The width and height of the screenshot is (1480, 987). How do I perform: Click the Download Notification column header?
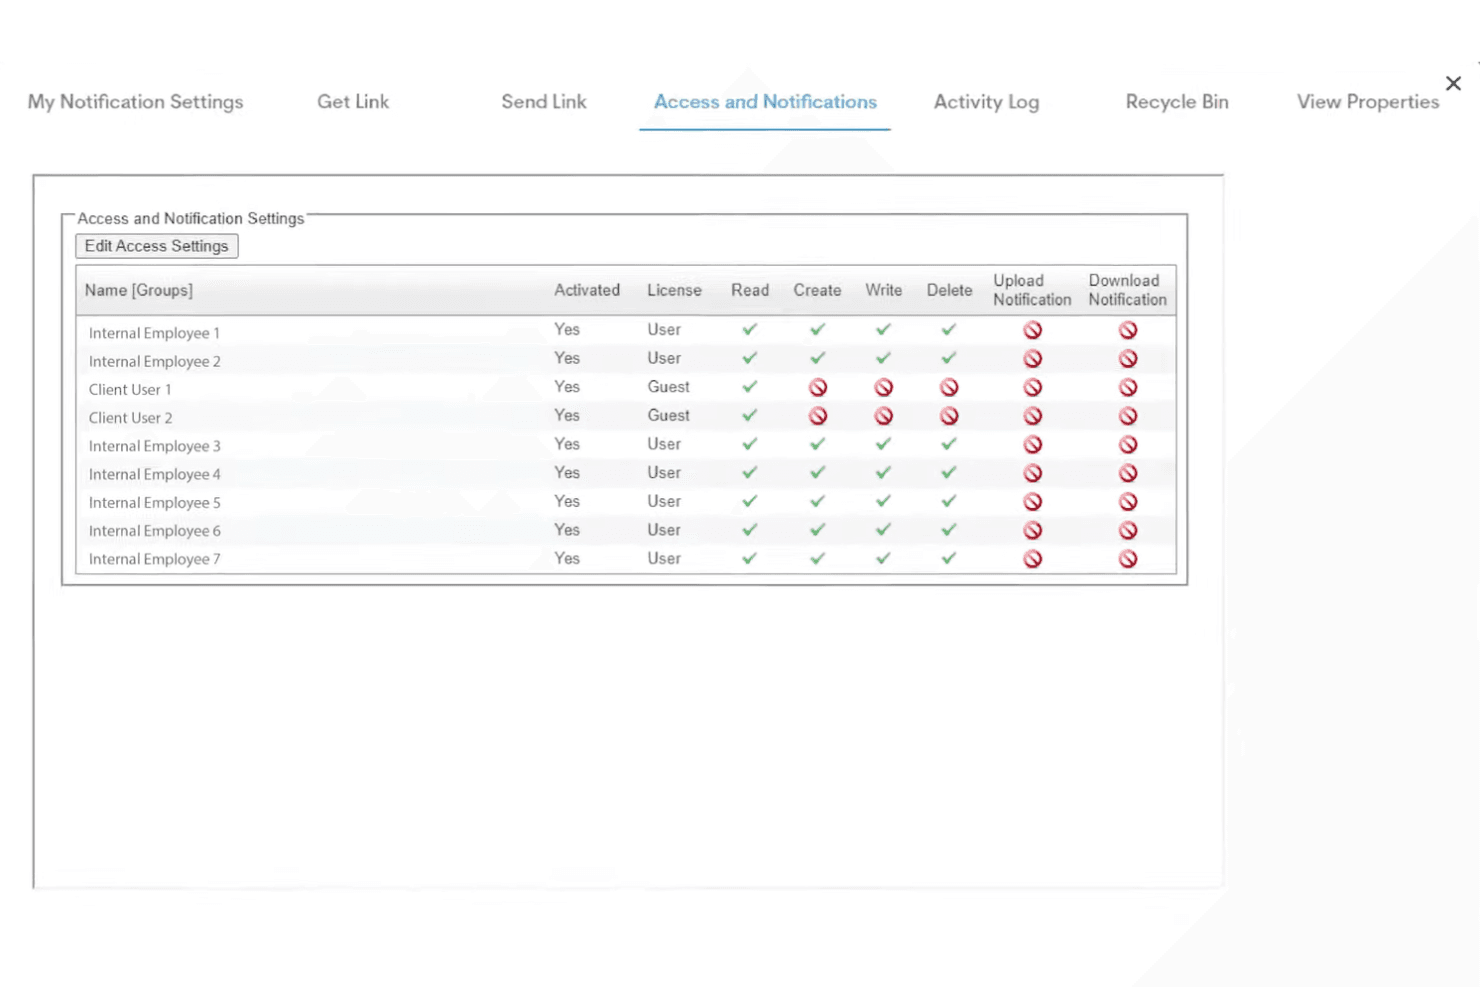click(x=1127, y=290)
